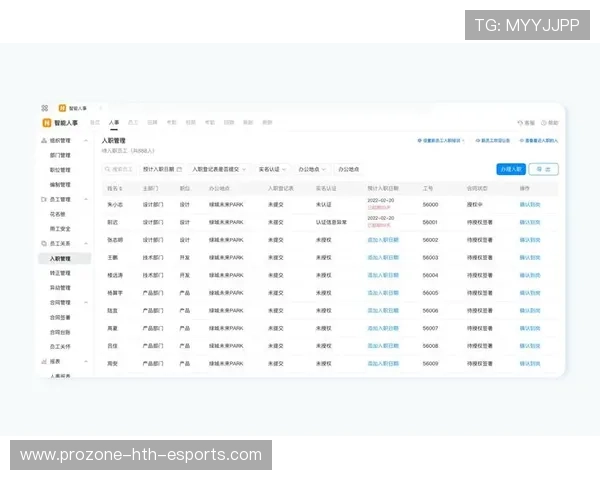The width and height of the screenshot is (600, 480).
Task: Click 添加入职日期 for employee 56008
Action: tap(383, 346)
